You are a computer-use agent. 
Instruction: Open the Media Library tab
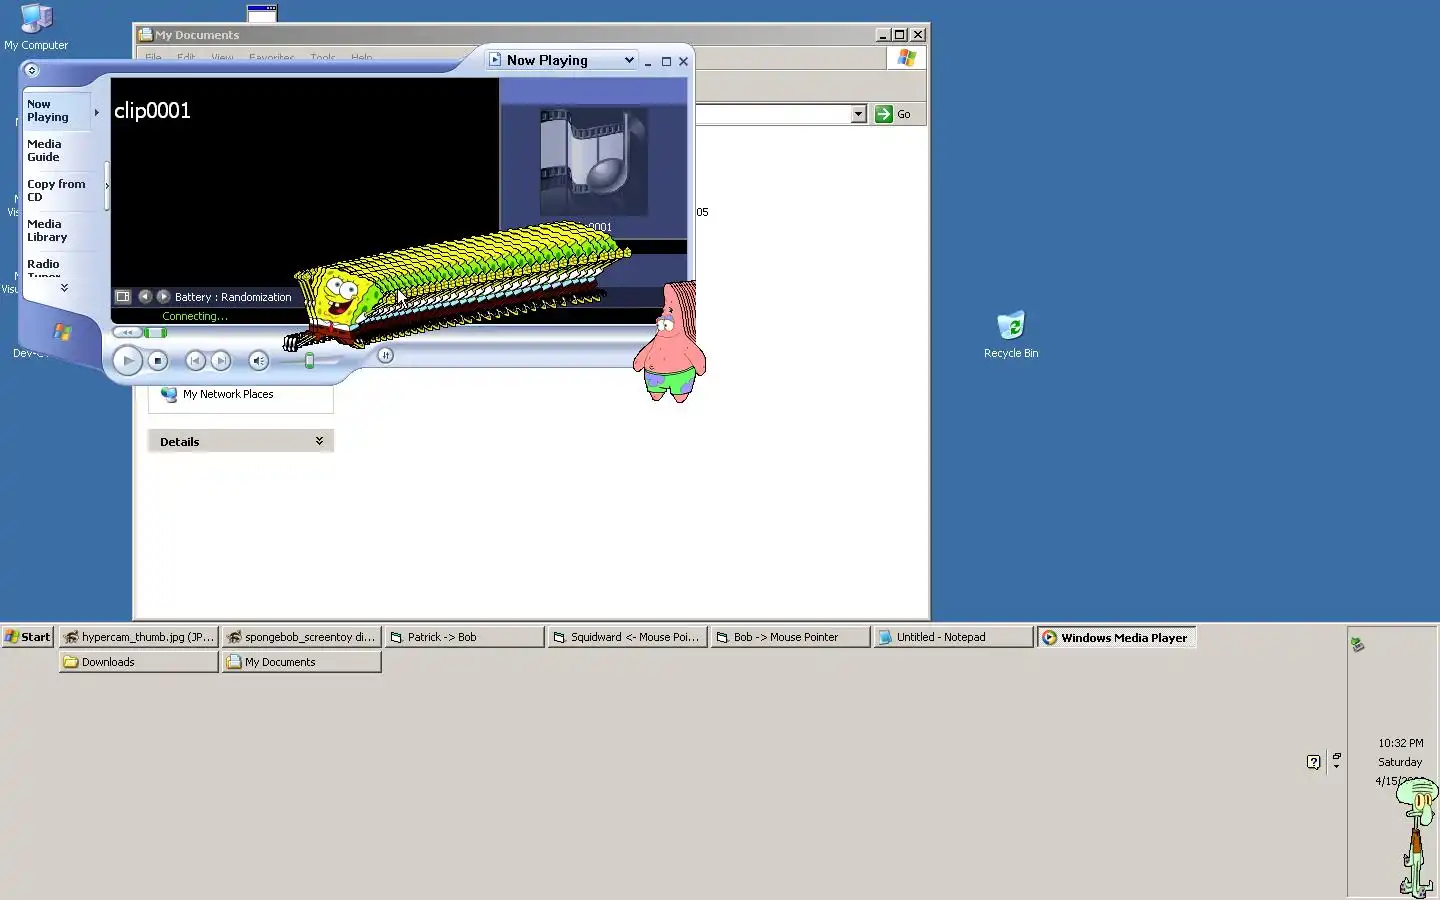pos(56,230)
